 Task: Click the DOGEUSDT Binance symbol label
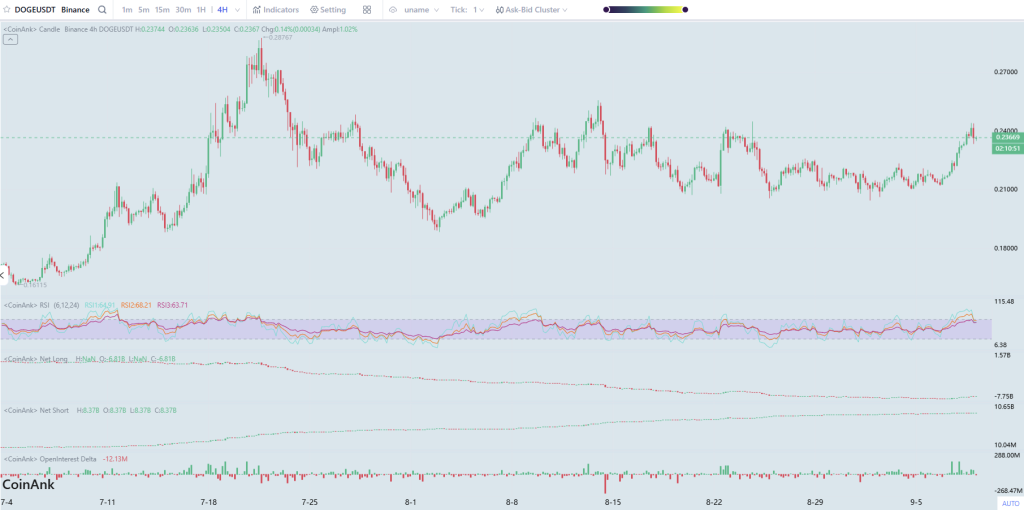point(52,10)
